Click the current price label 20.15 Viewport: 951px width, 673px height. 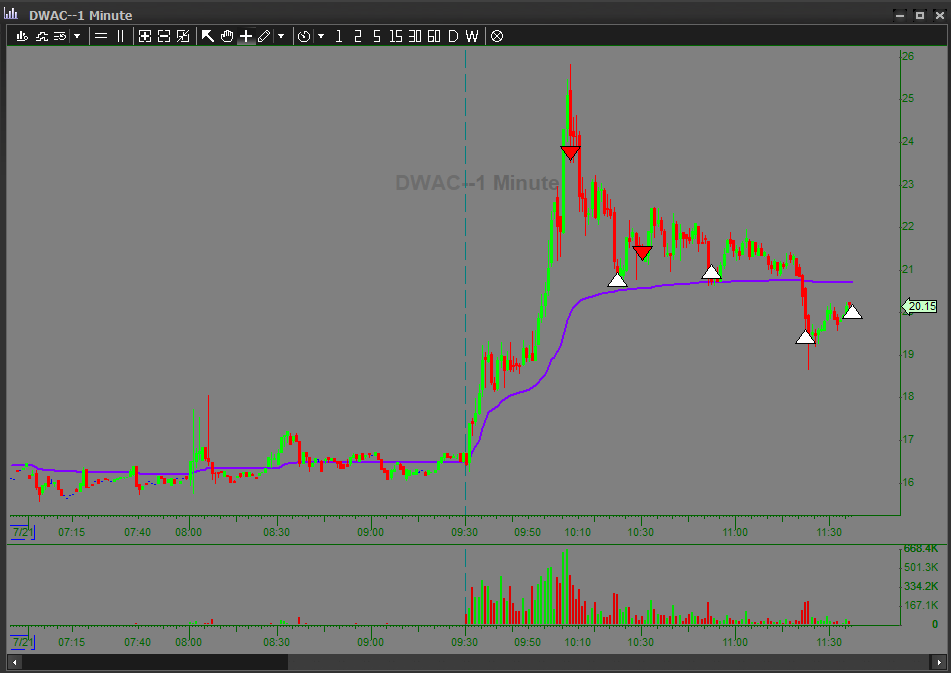pyautogui.click(x=920, y=307)
